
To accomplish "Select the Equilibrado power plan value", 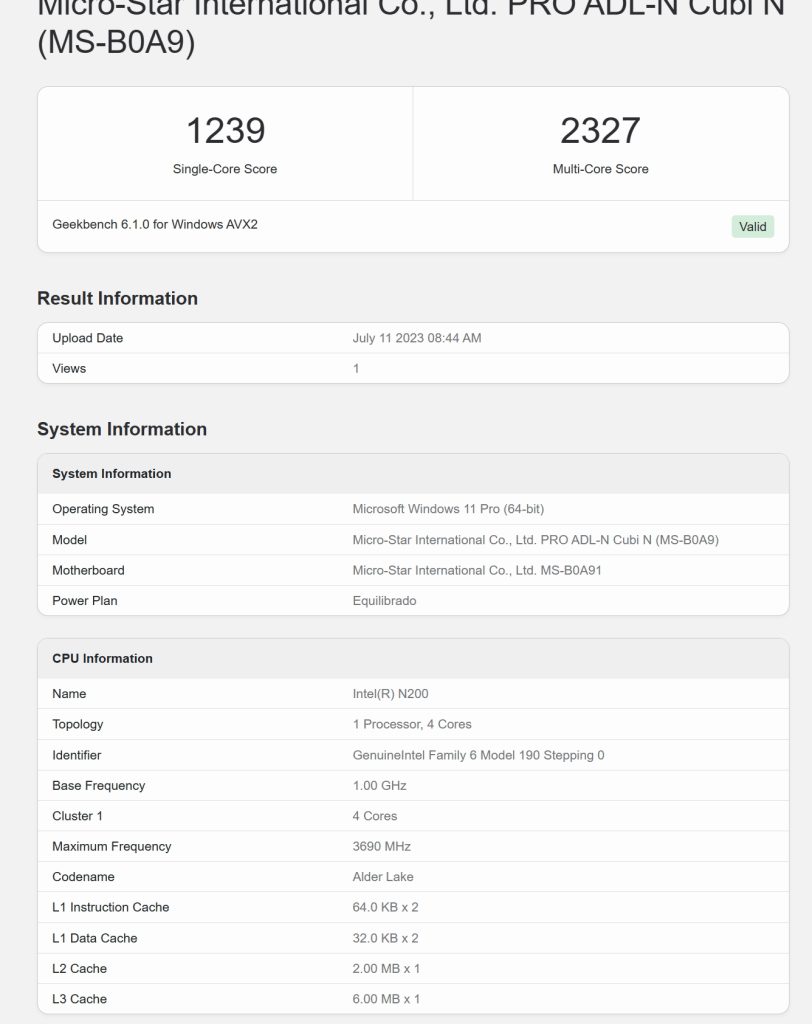I will 384,601.
